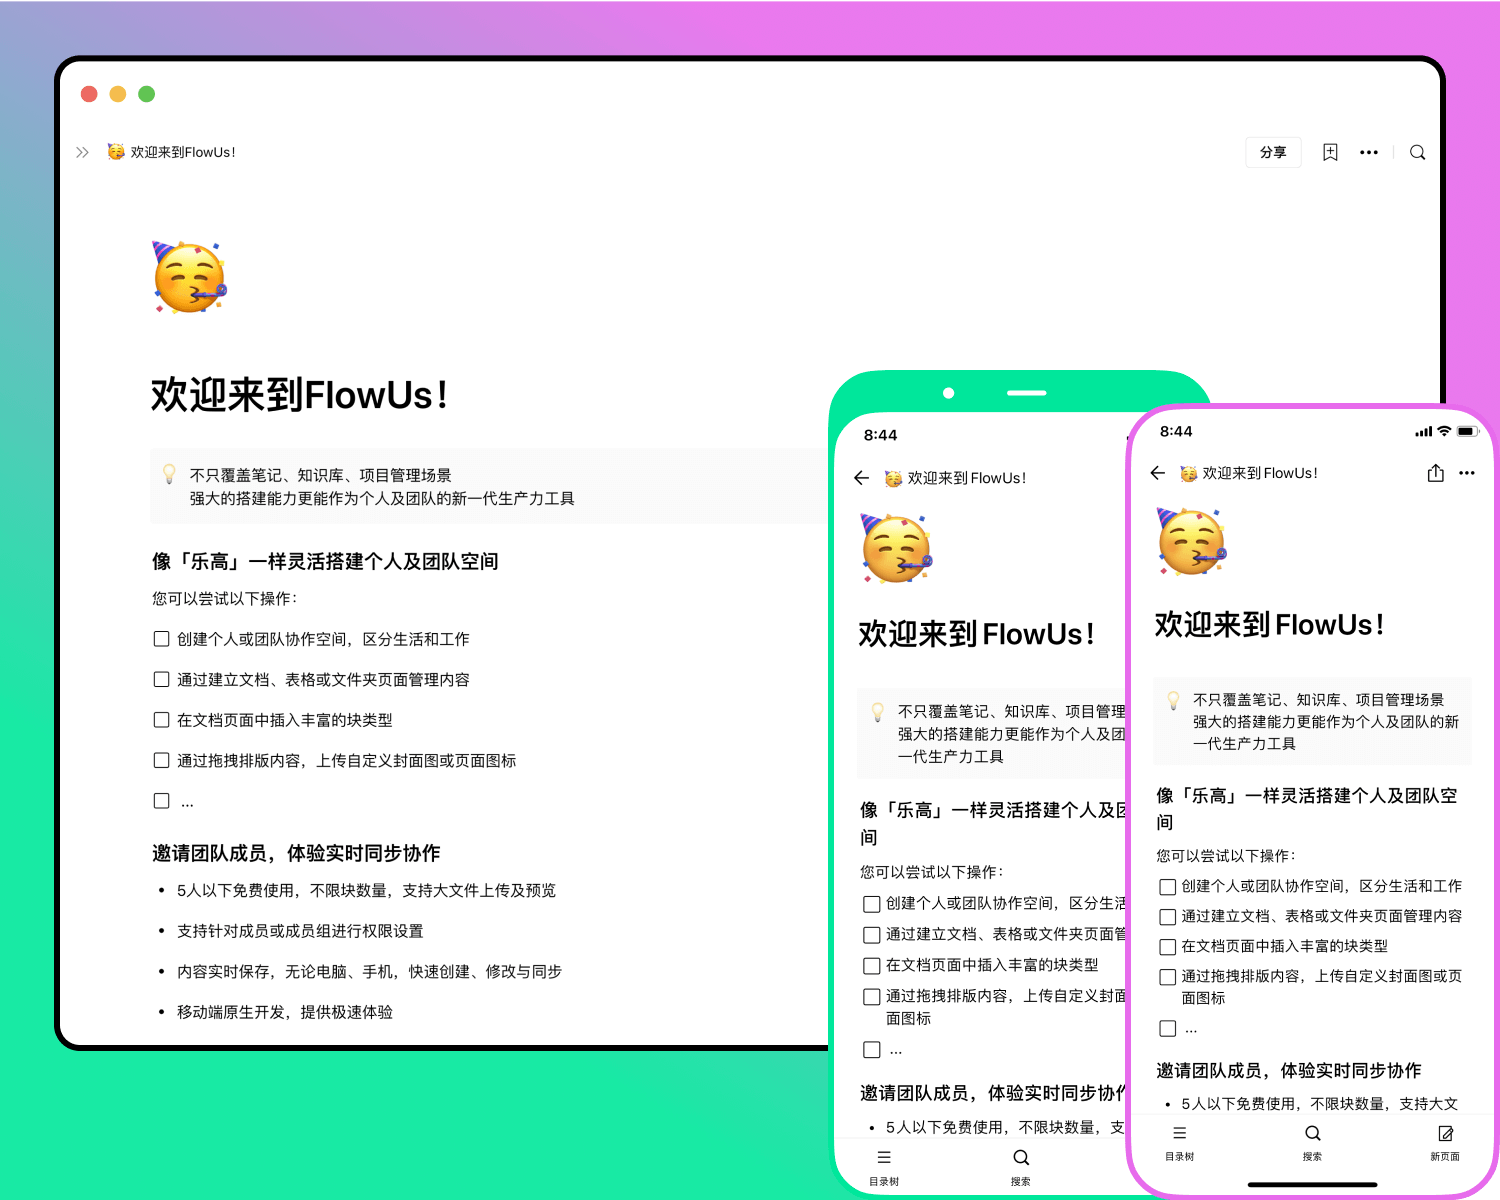The width and height of the screenshot is (1500, 1200).
Task: Click lightbulb callout icon in pink phone
Action: 1173,700
